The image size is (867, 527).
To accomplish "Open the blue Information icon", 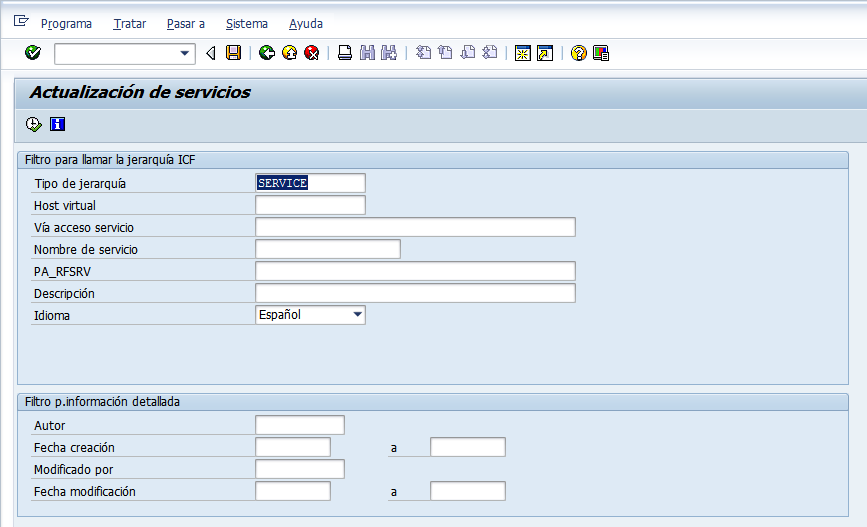I will pyautogui.click(x=57, y=124).
